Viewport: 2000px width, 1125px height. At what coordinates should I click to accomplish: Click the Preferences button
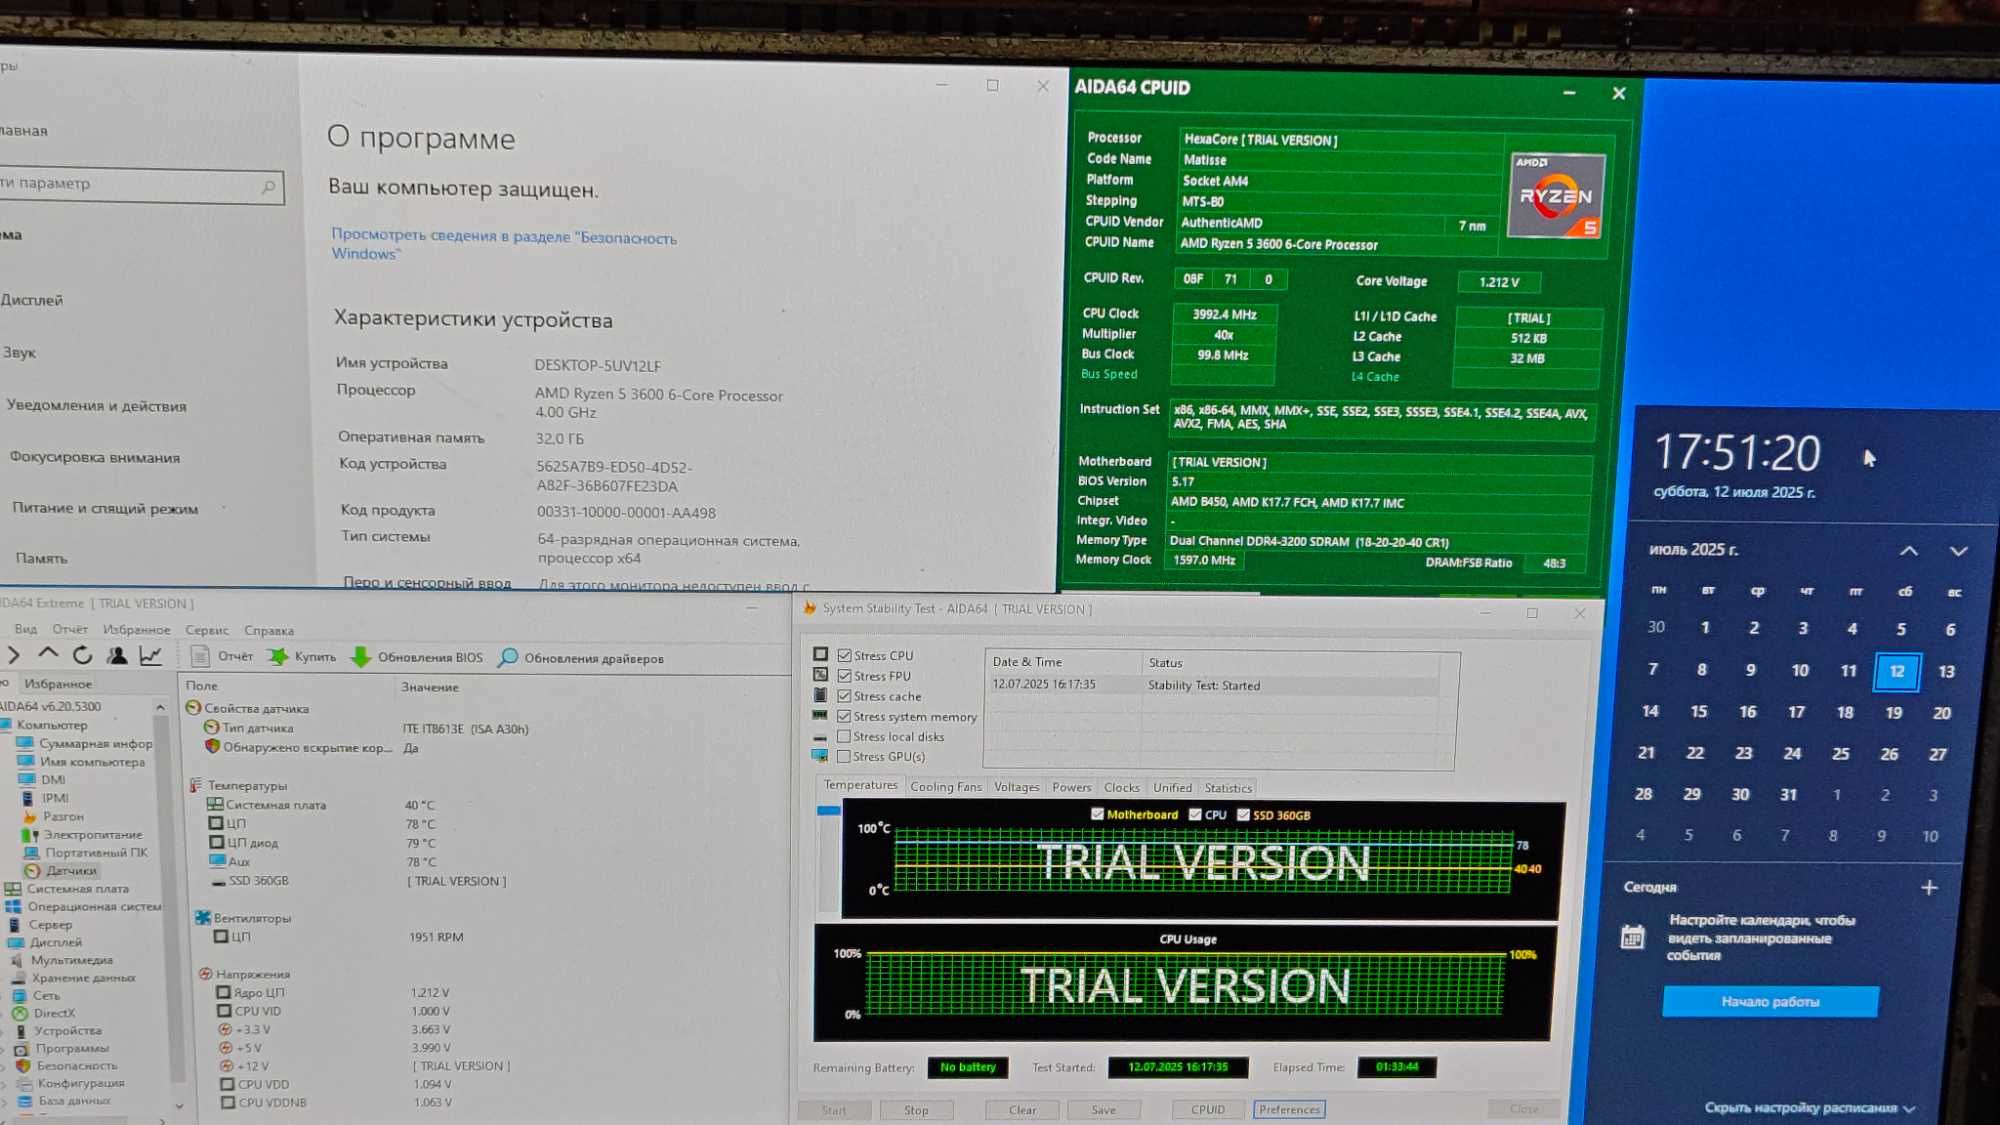point(1289,1110)
